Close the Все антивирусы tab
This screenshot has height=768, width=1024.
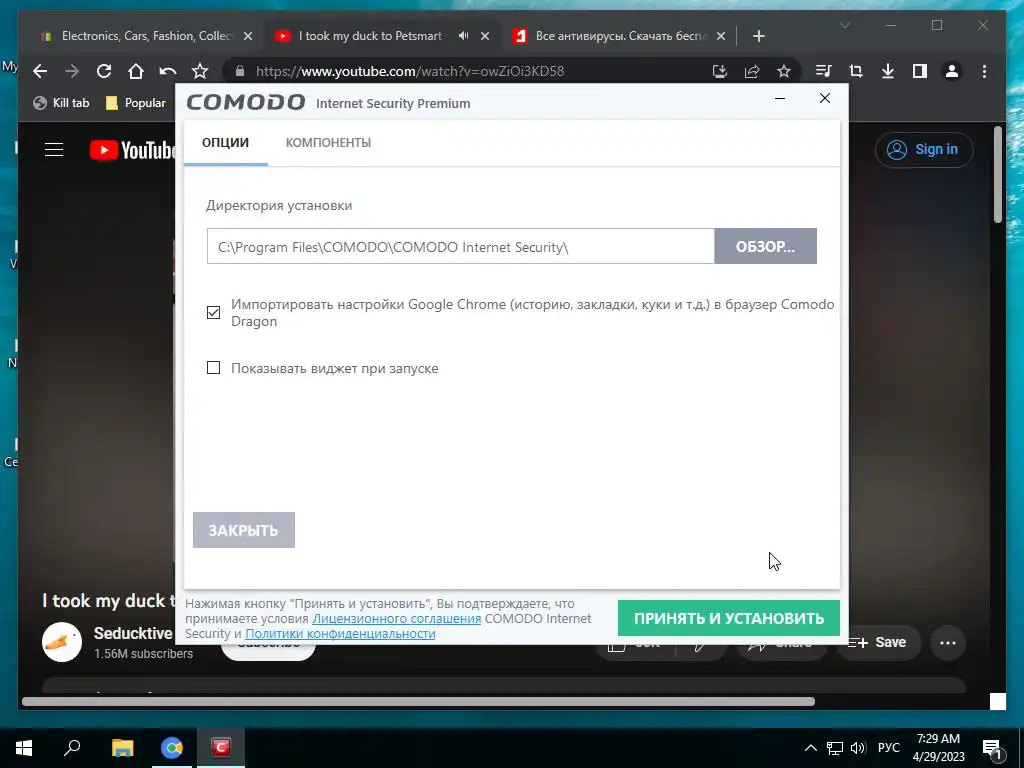(721, 36)
